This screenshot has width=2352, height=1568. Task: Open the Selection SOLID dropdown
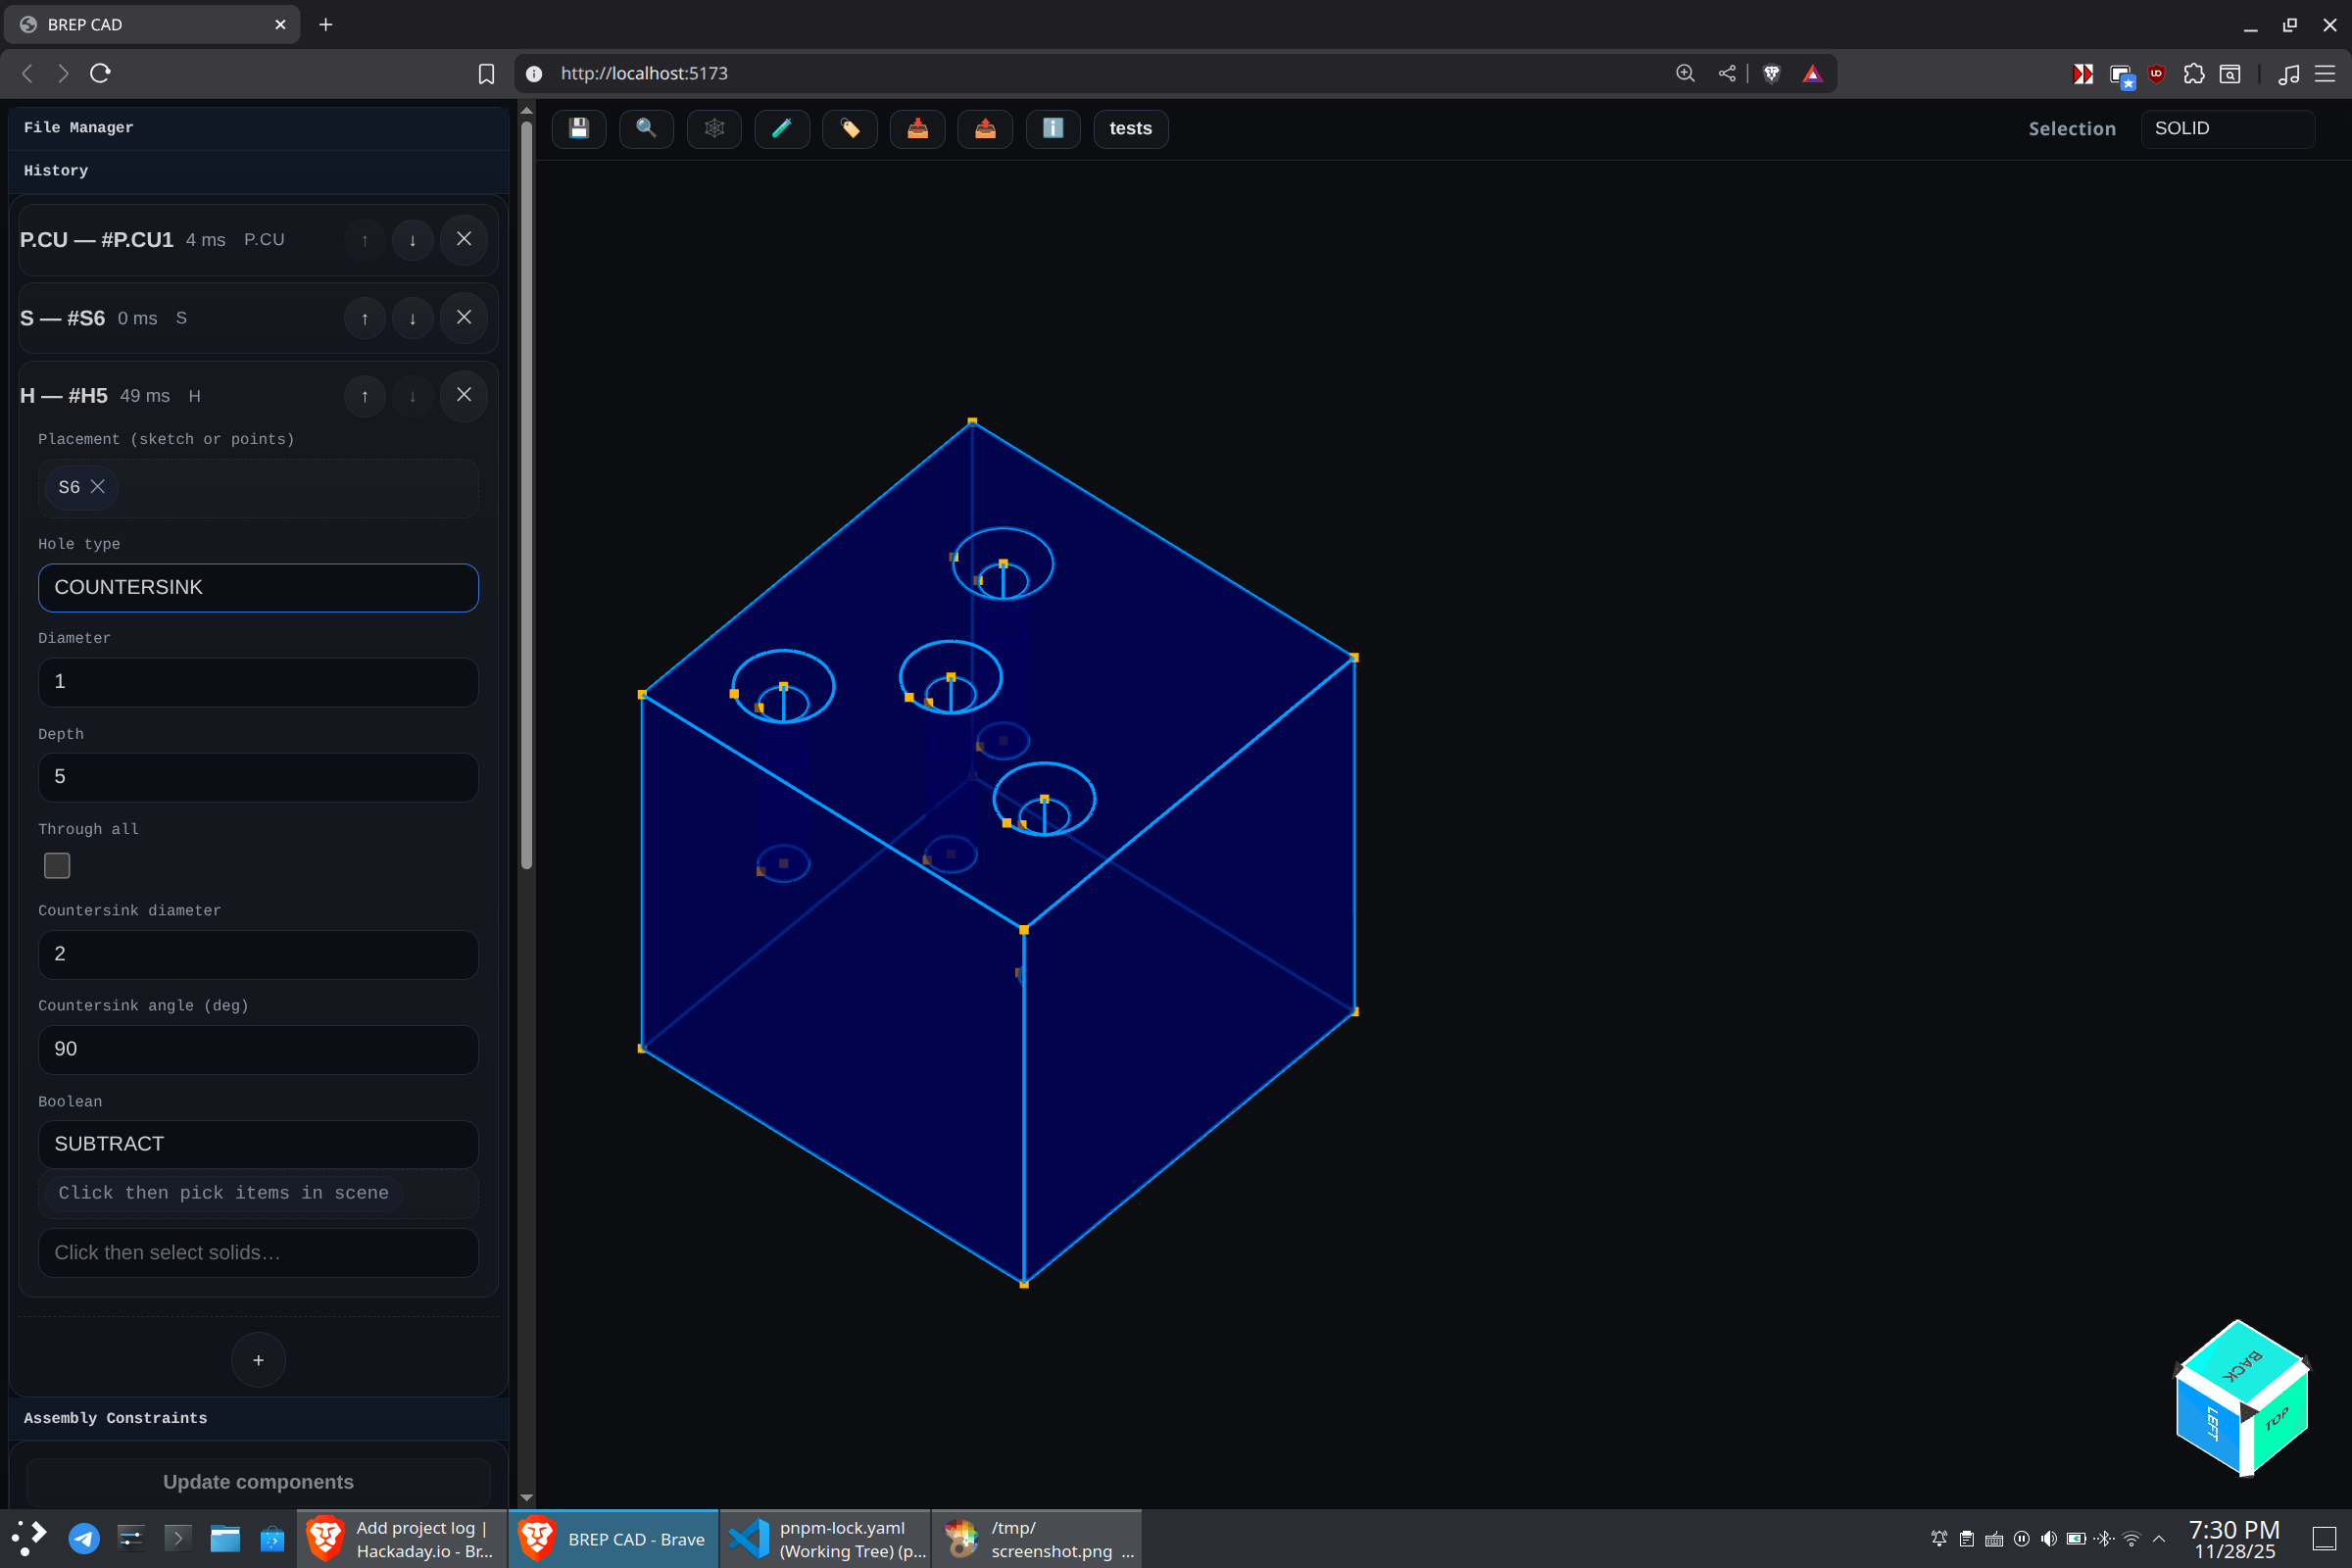coord(2226,128)
